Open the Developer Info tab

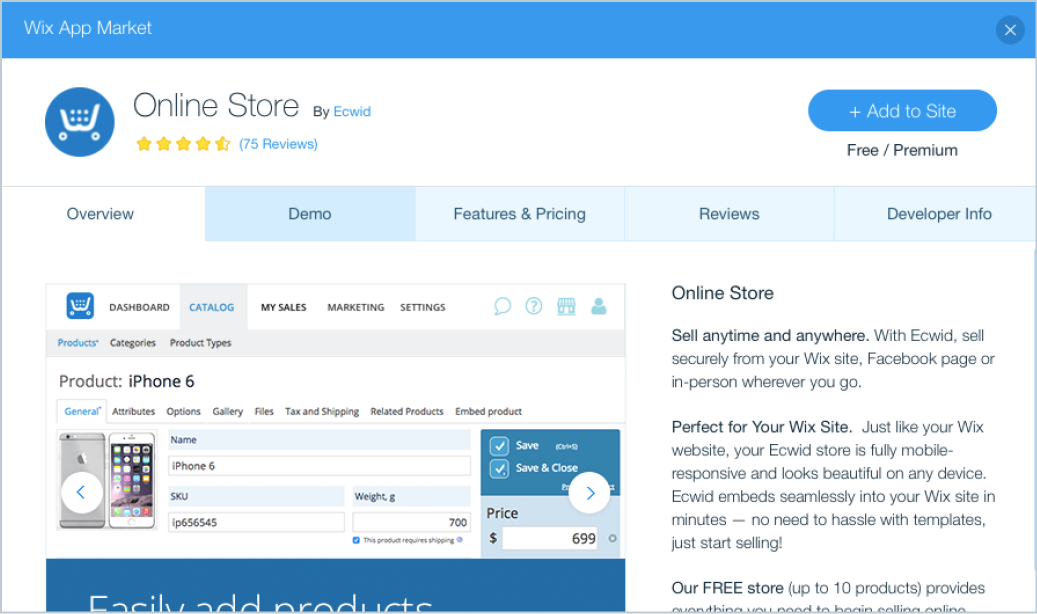tap(939, 214)
